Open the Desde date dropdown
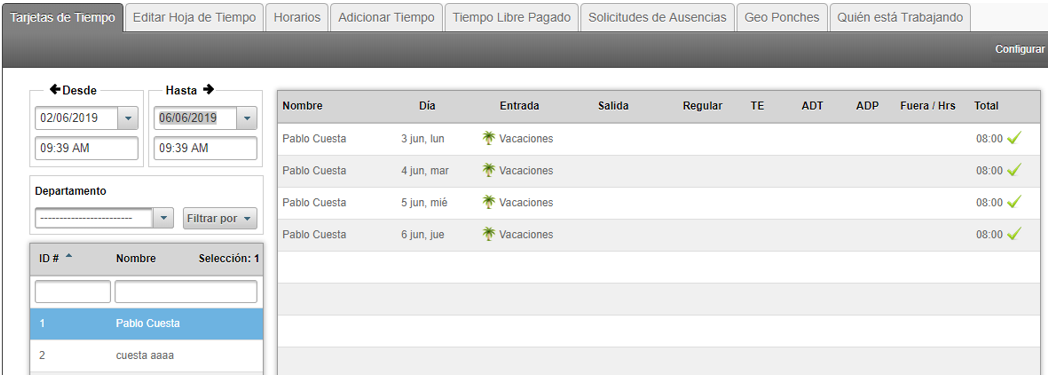The width and height of the screenshot is (1048, 378). [128, 118]
